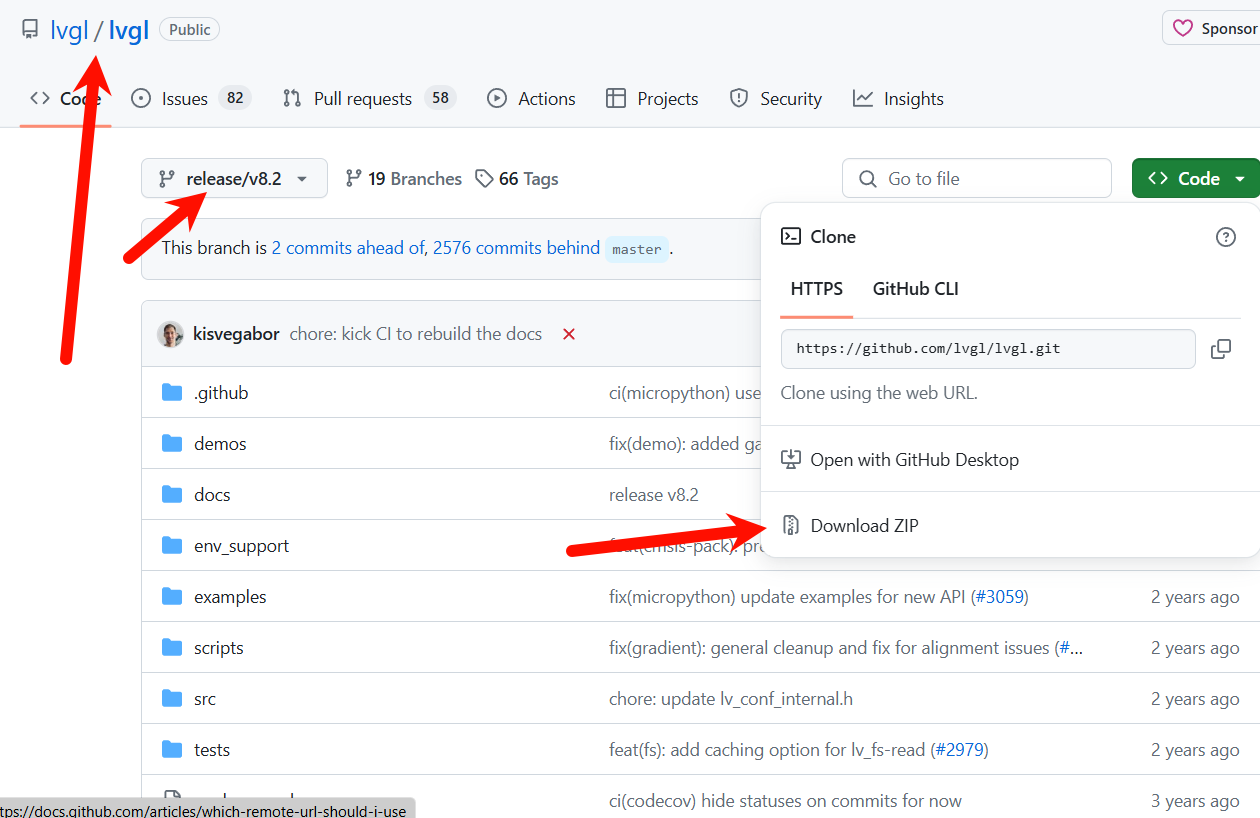The height and width of the screenshot is (818, 1260).
Task: Open the kisvegabor author link
Action: (236, 334)
